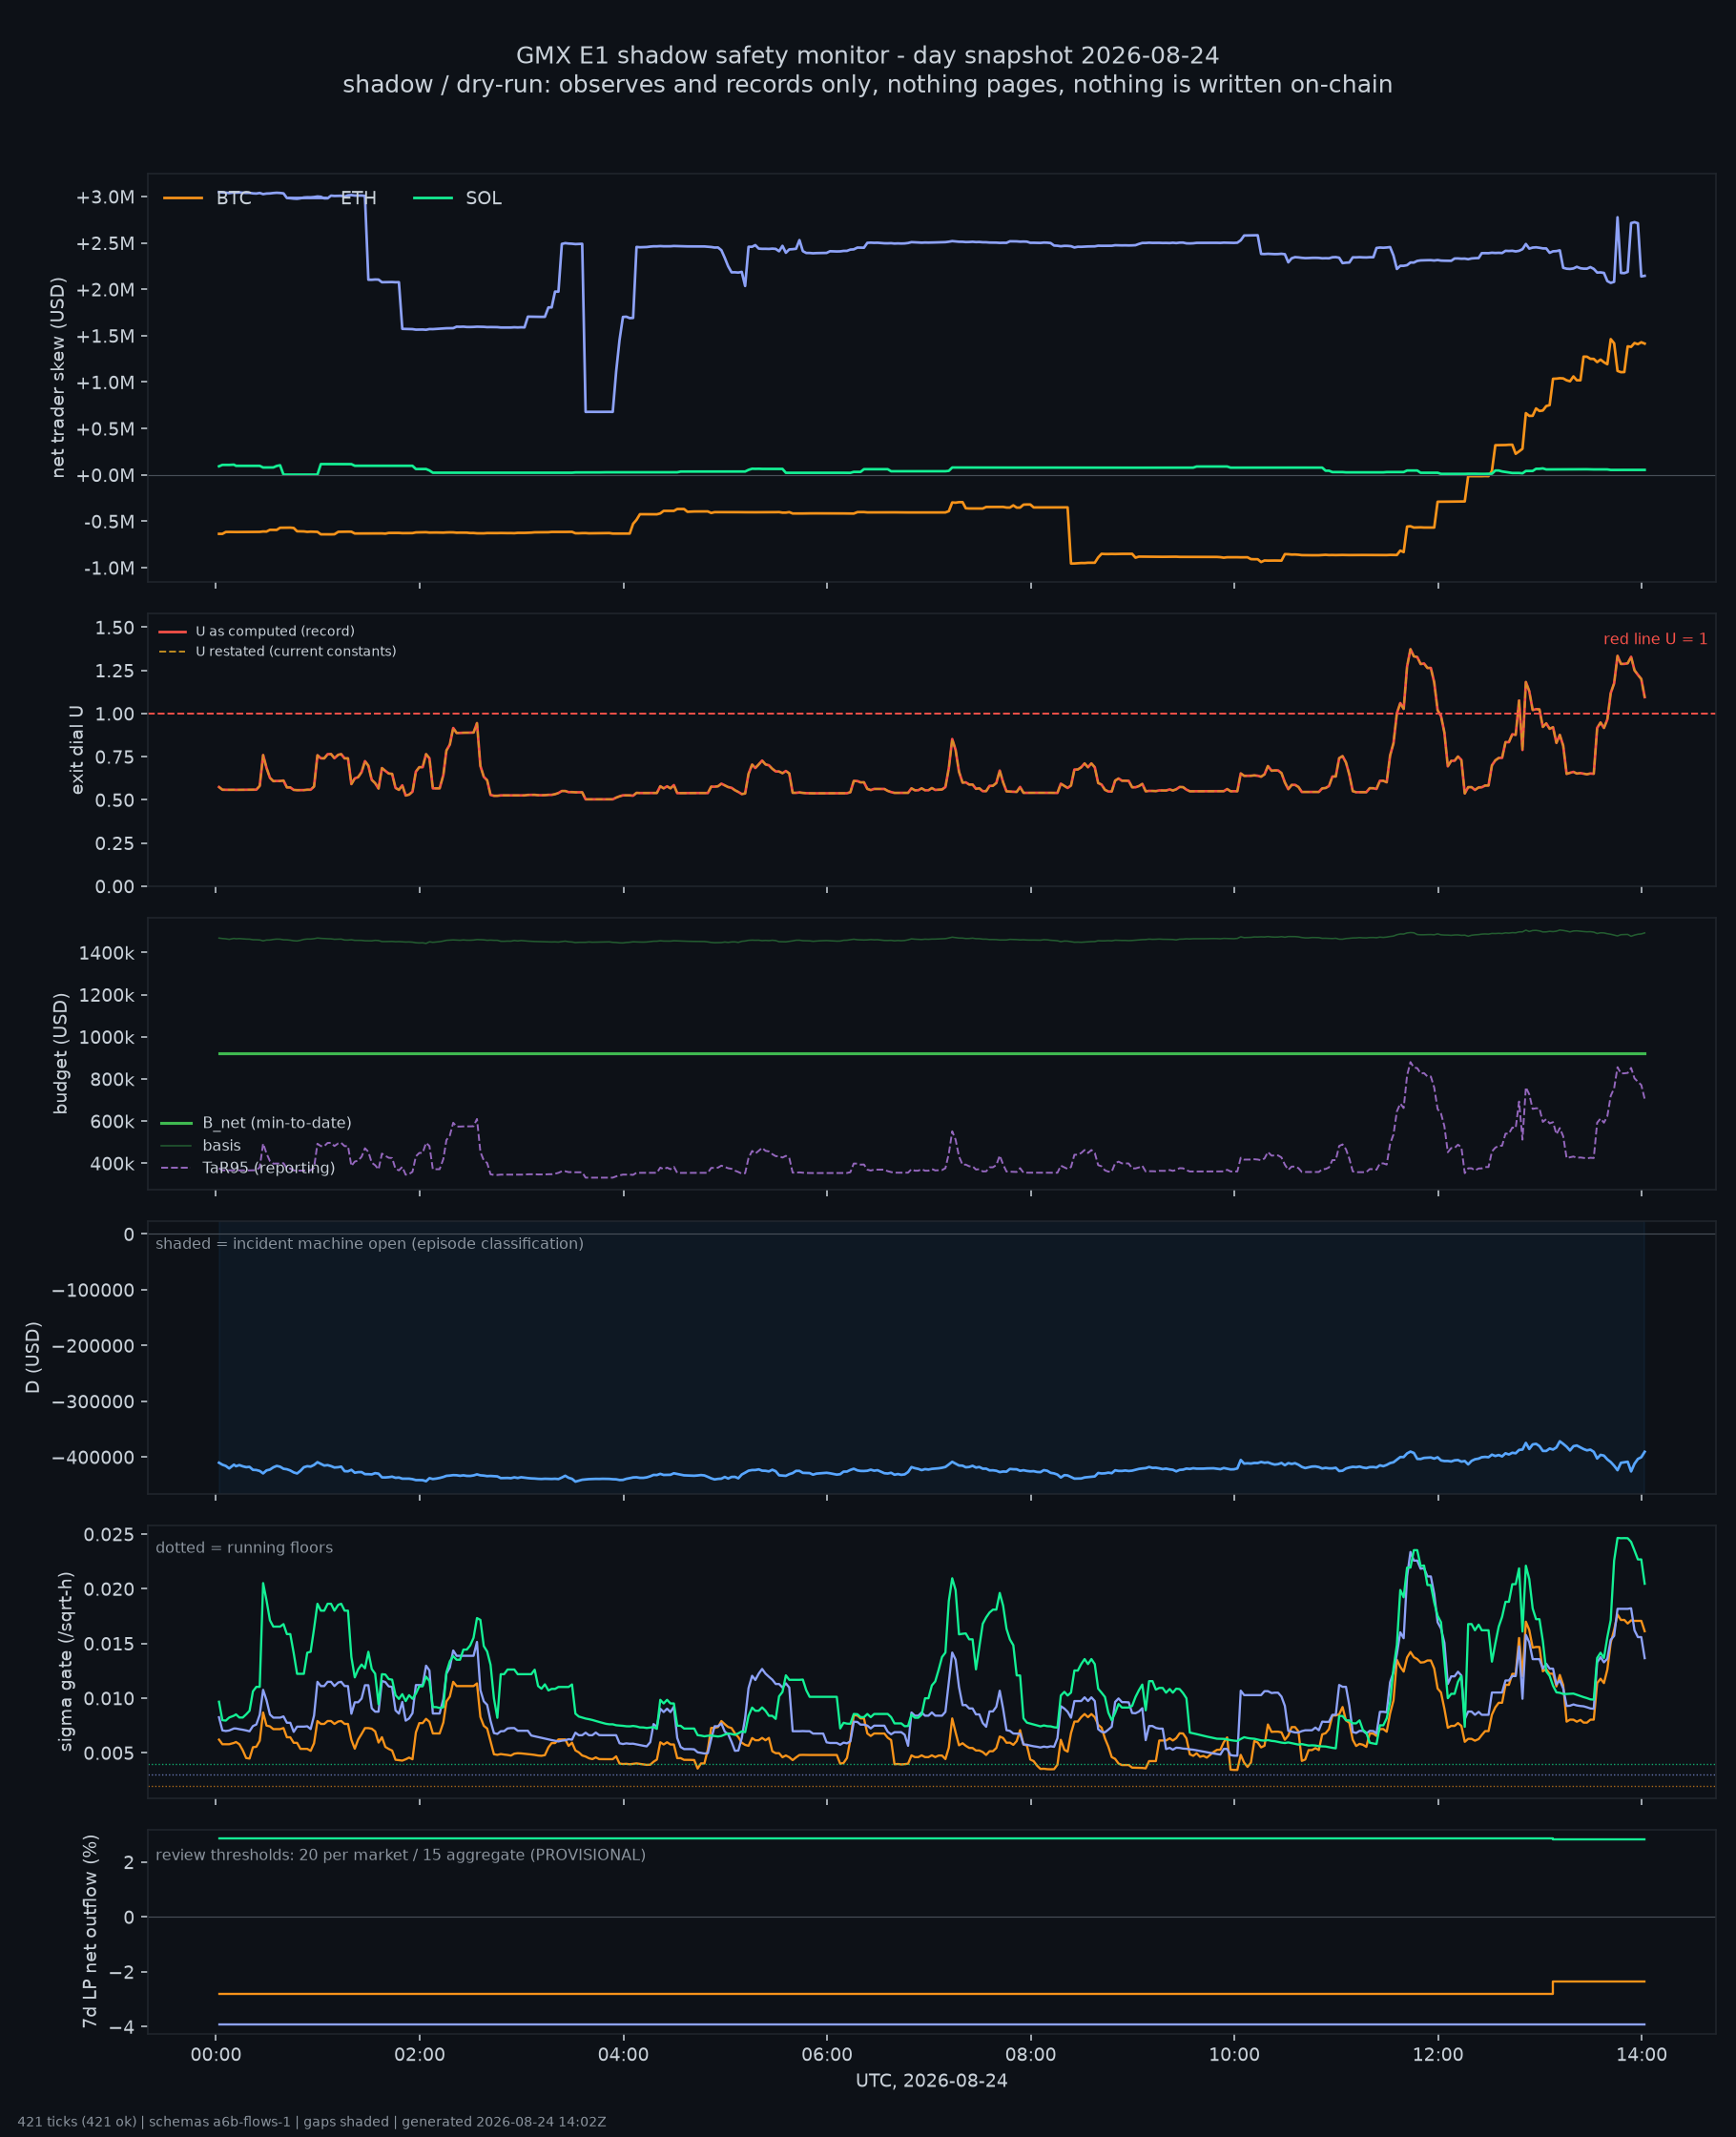Click the 'B_net (min-to-date)' legend text

(277, 1123)
